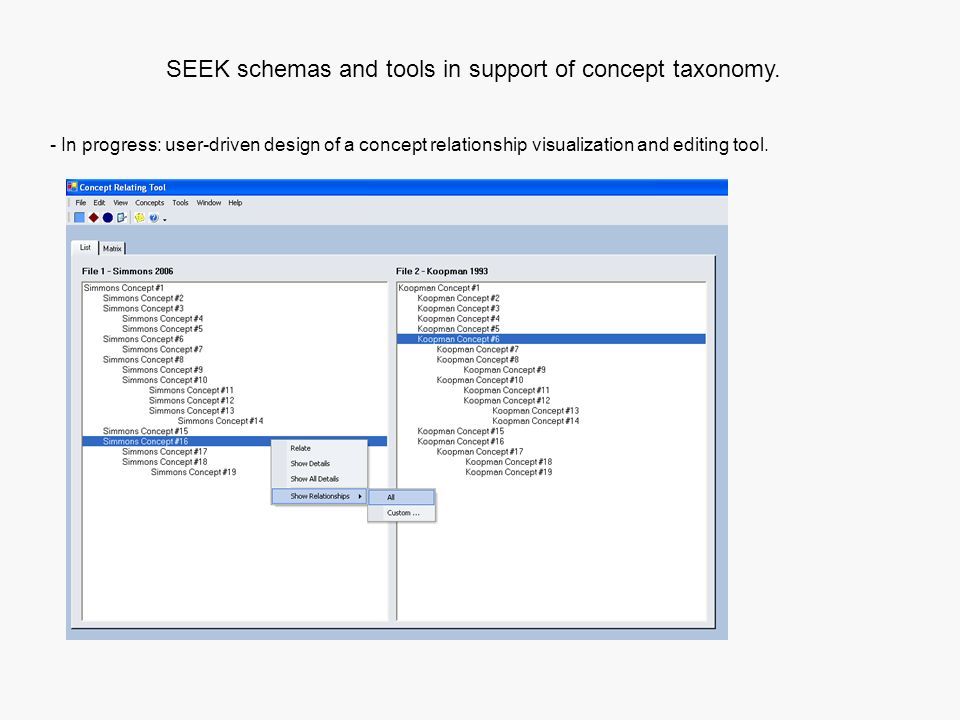Viewport: 960px width, 720px height.
Task: Select Koopman Concept #10
Action: pos(480,380)
